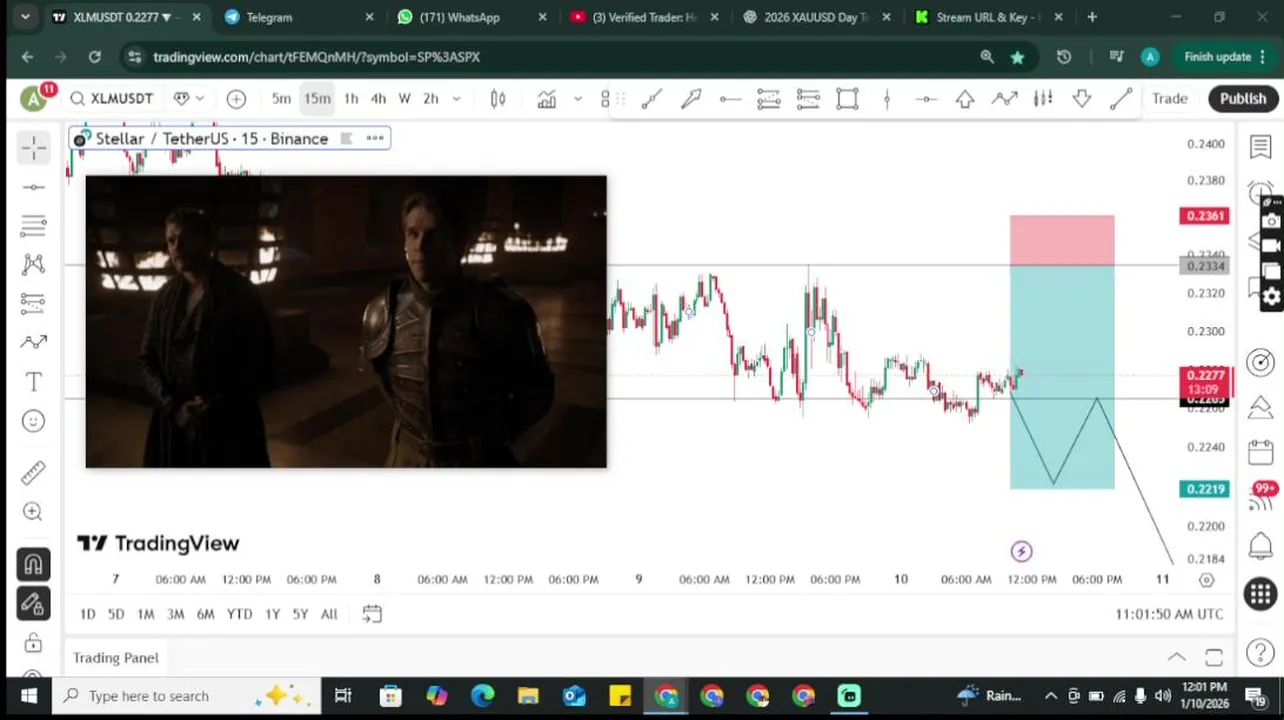Image resolution: width=1284 pixels, height=720 pixels.
Task: Switch to the 5m timeframe
Action: pos(281,98)
